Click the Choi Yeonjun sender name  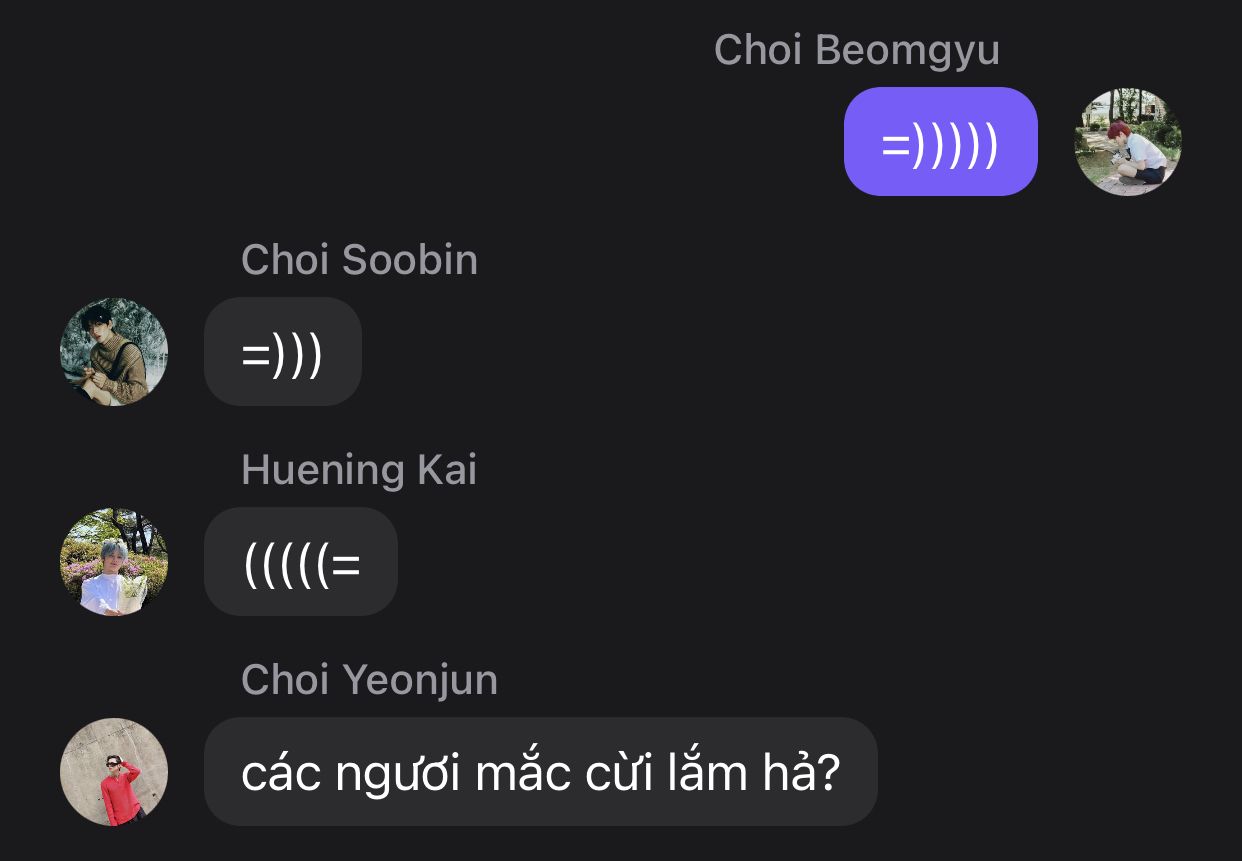click(369, 680)
